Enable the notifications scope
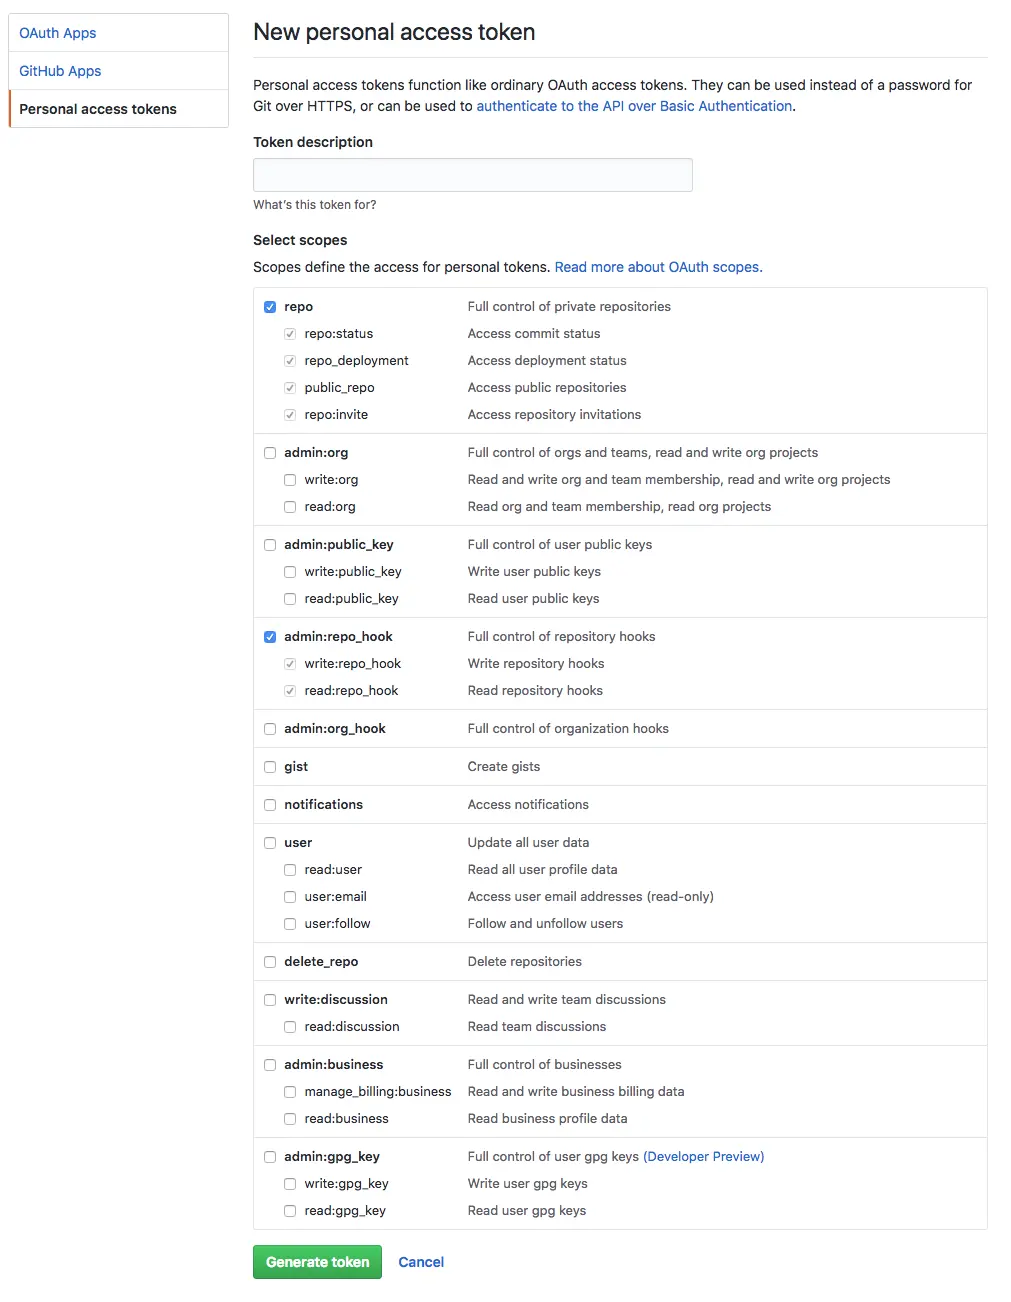1011x1302 pixels. coord(270,805)
